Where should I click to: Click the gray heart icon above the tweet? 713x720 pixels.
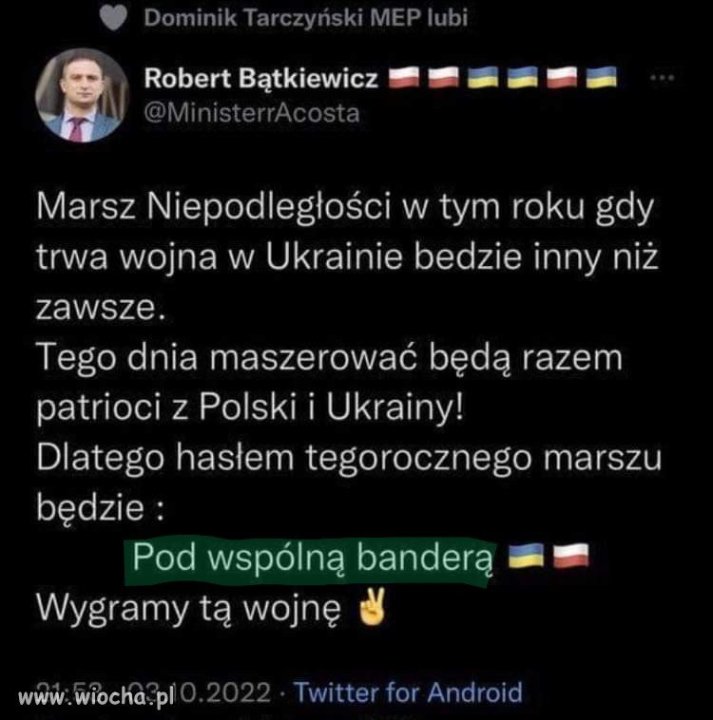pos(113,18)
